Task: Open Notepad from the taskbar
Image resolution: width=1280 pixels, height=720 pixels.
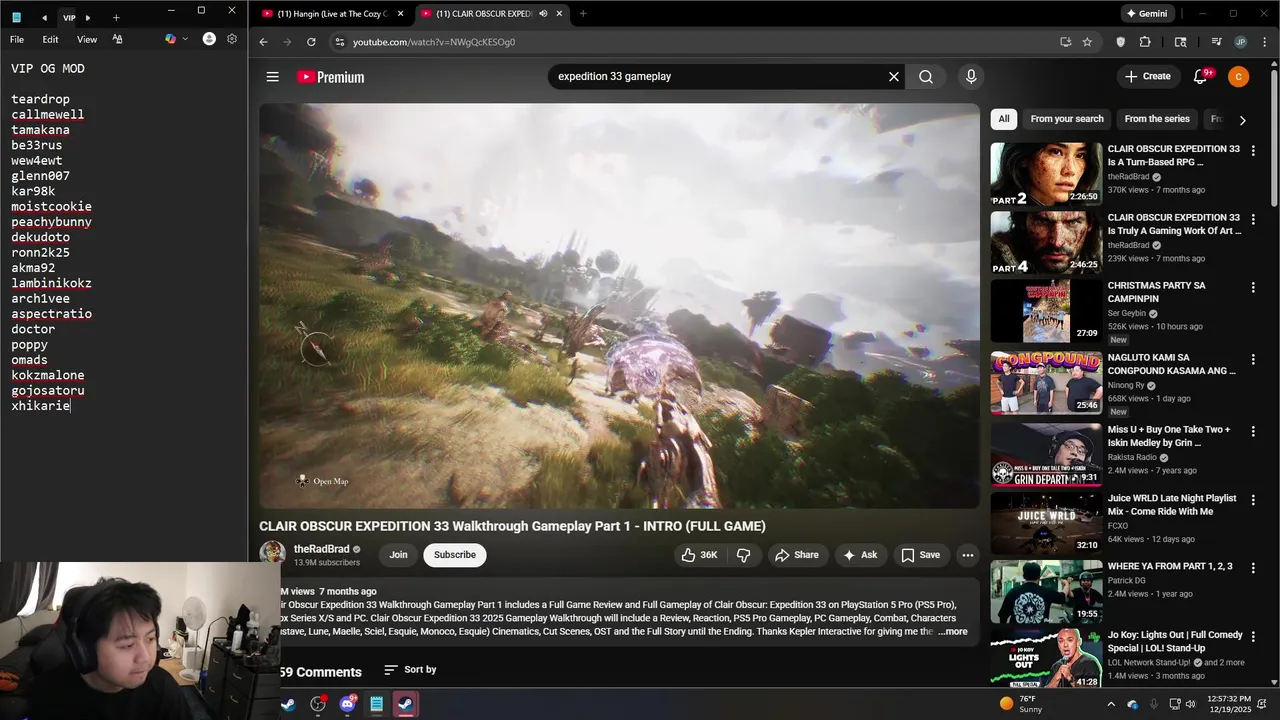Action: (376, 704)
